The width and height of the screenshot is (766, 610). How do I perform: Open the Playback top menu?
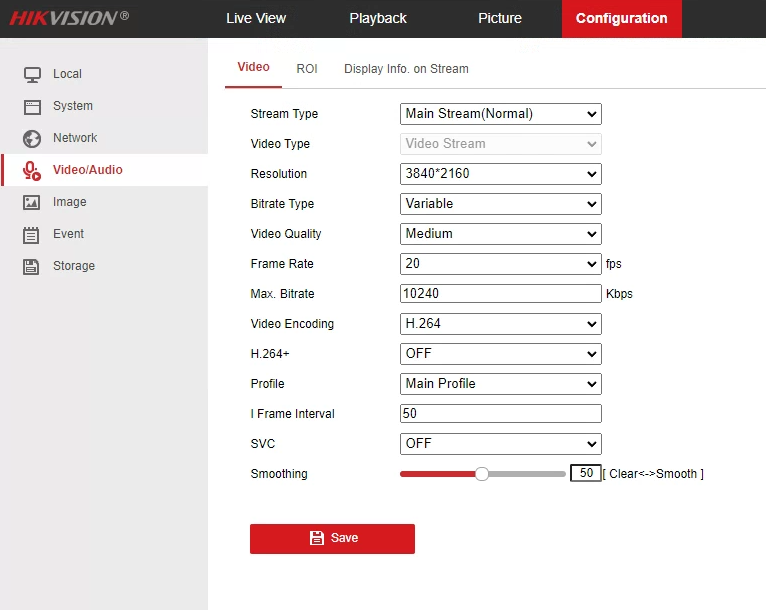[x=378, y=18]
